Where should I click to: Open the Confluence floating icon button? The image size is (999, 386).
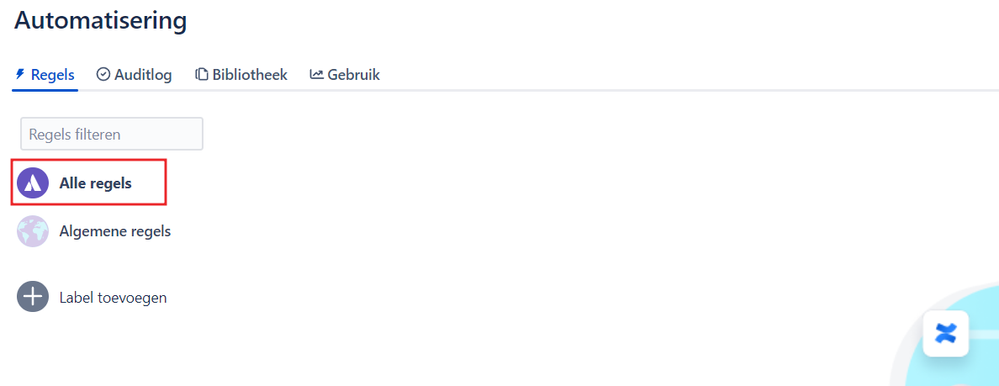(x=945, y=333)
